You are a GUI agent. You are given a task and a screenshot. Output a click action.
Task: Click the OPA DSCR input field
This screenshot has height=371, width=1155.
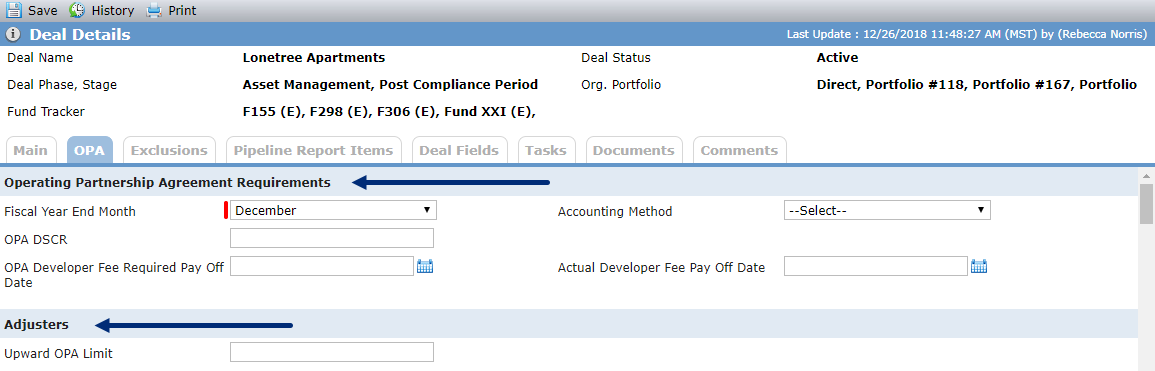(x=332, y=238)
